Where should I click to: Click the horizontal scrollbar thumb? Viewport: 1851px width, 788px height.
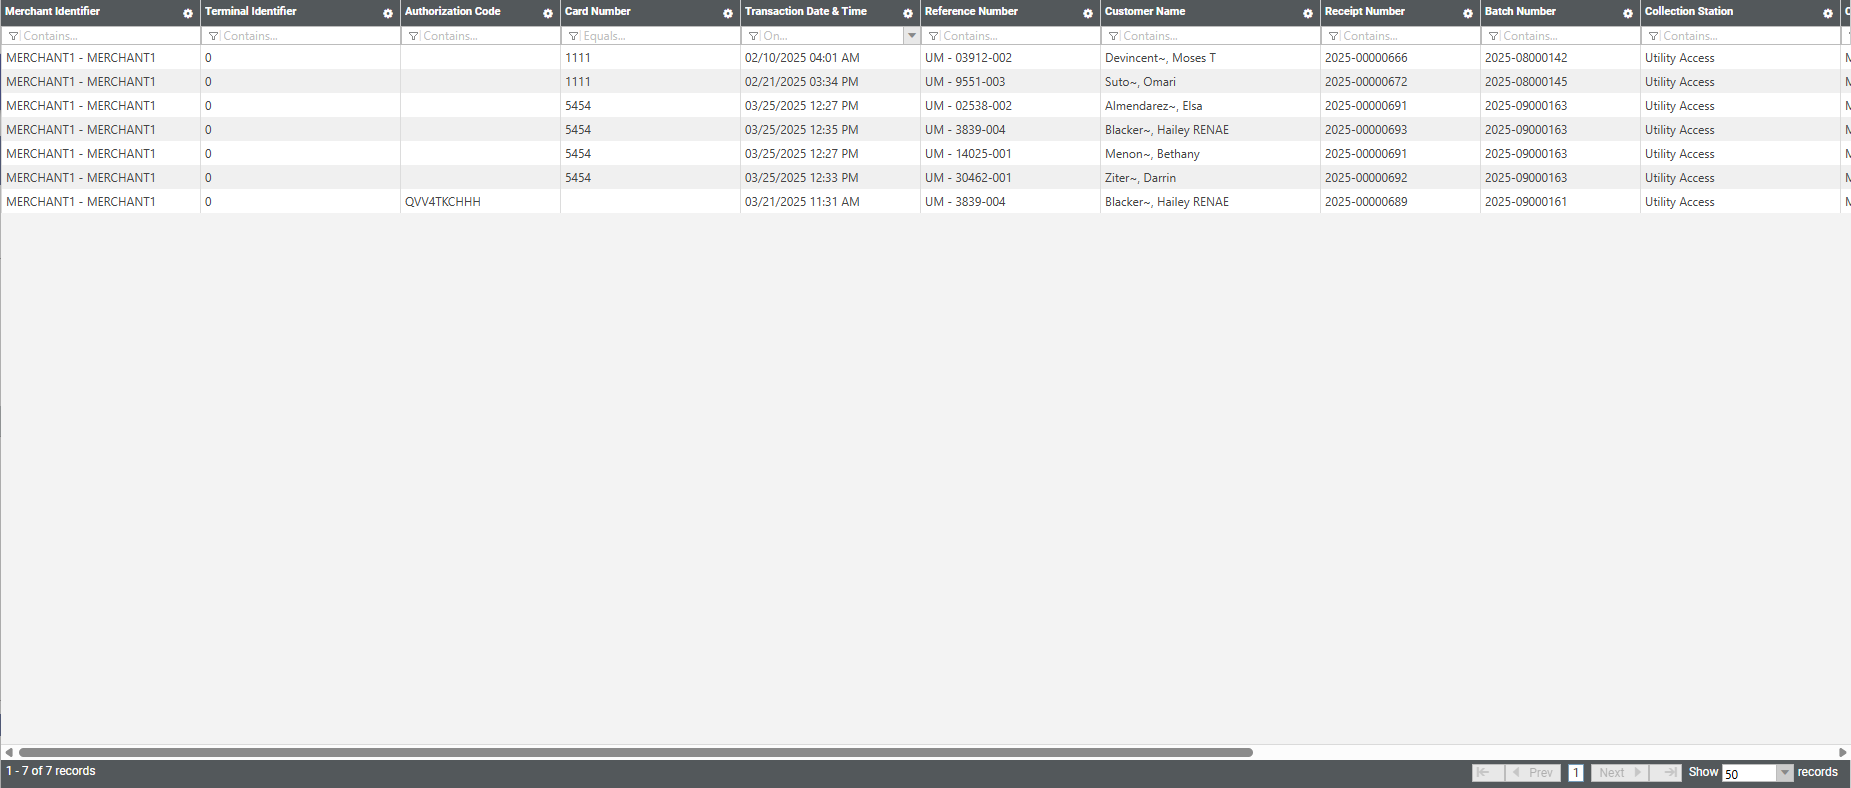click(636, 752)
